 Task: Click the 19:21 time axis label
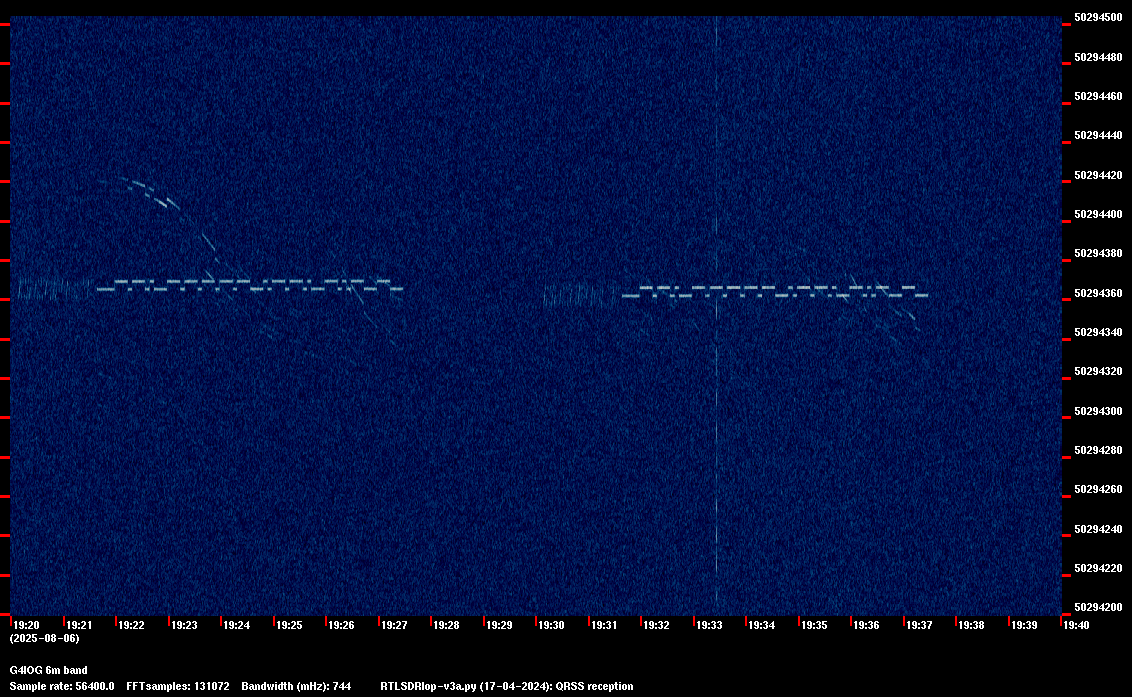tap(79, 625)
